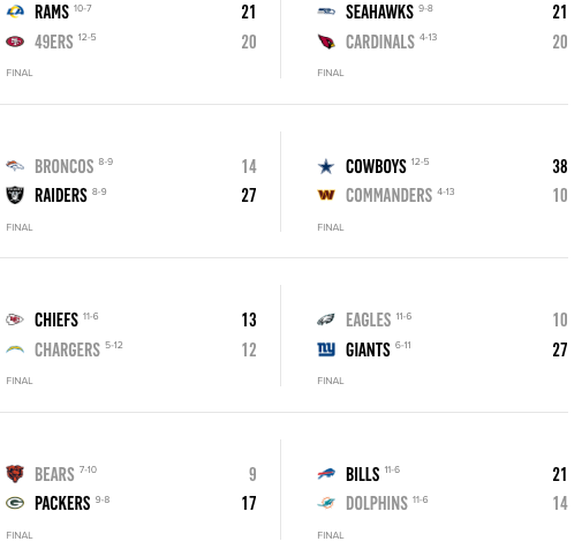This screenshot has width=582, height=549.
Task: Open the Chiefs team link
Action: pyautogui.click(x=56, y=320)
